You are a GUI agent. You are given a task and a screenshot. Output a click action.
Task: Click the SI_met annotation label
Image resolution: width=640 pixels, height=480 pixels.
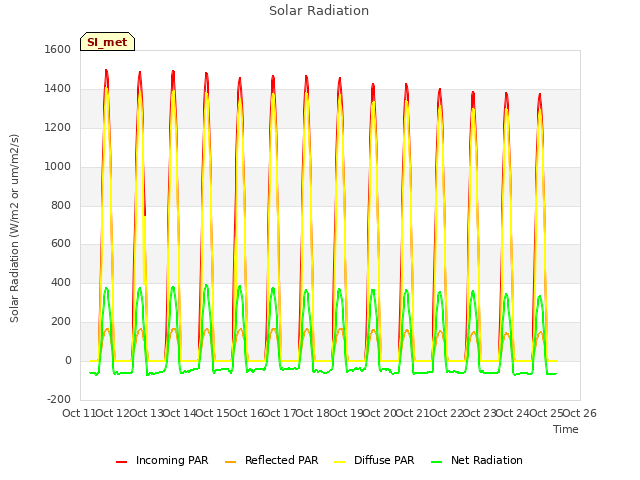tap(107, 42)
